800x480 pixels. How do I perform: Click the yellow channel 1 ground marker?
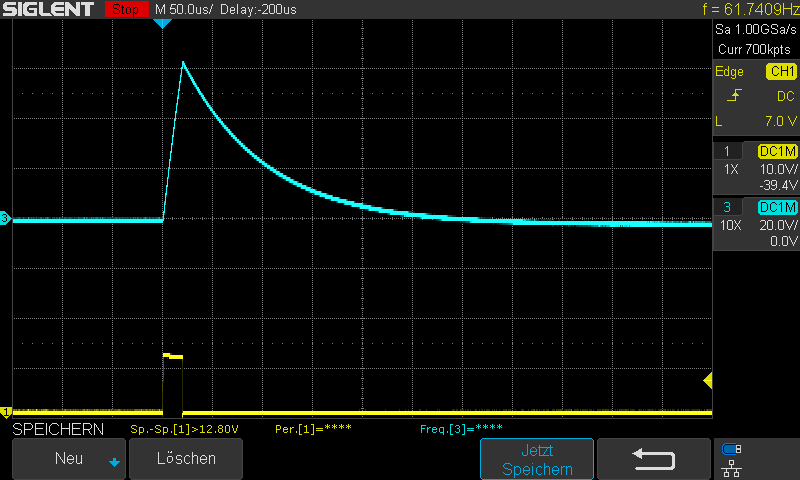(x=6, y=412)
